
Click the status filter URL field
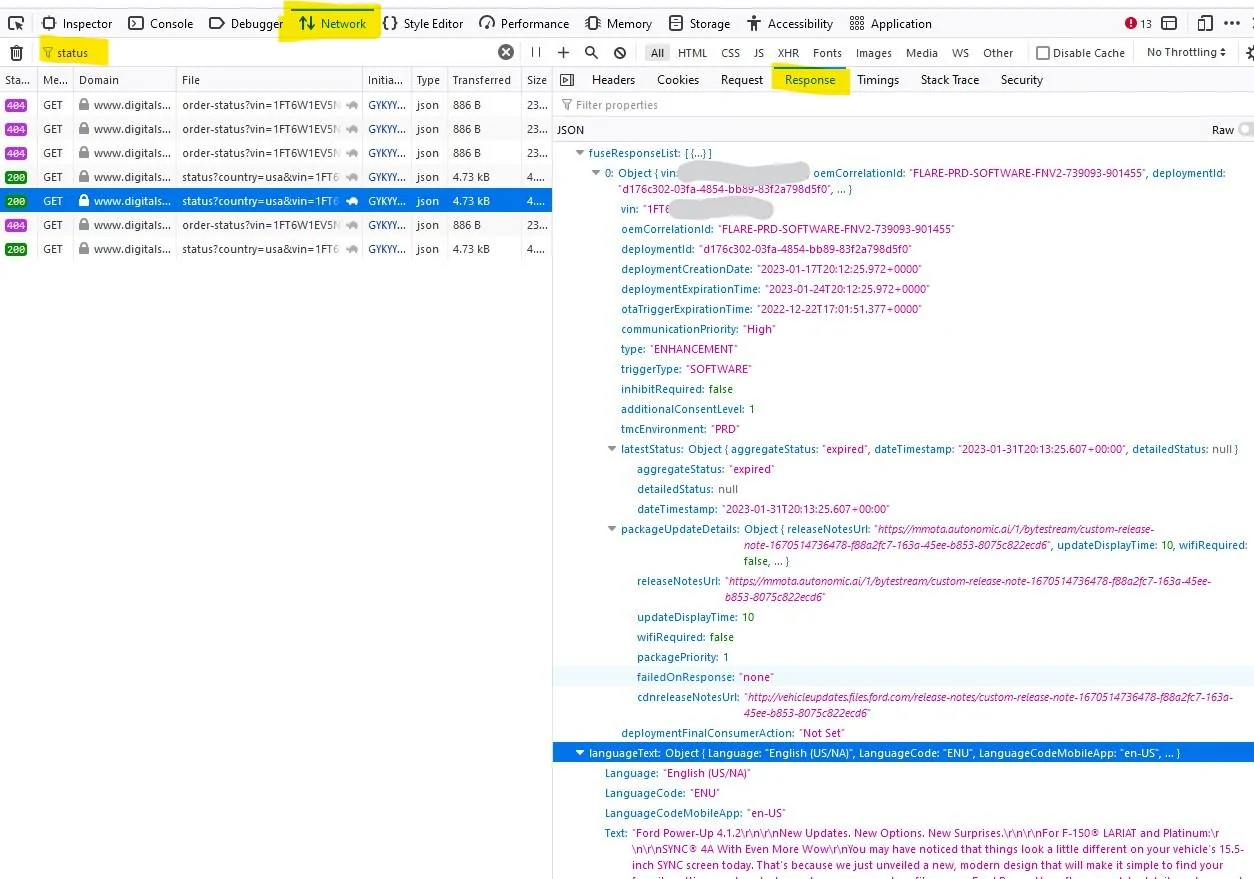[x=270, y=53]
